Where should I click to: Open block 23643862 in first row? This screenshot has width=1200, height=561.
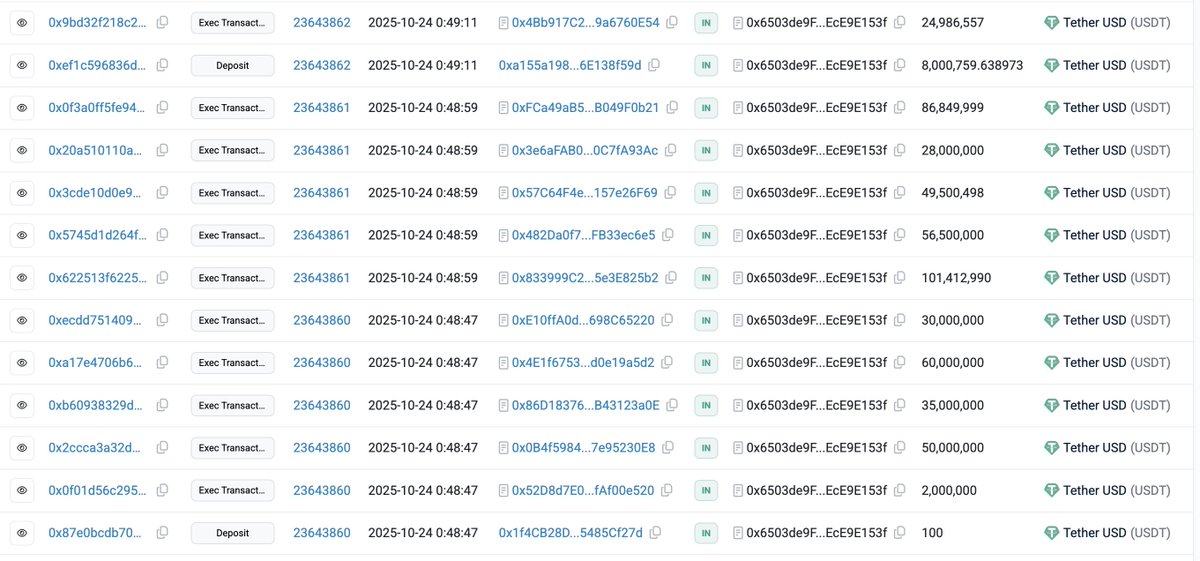(321, 22)
